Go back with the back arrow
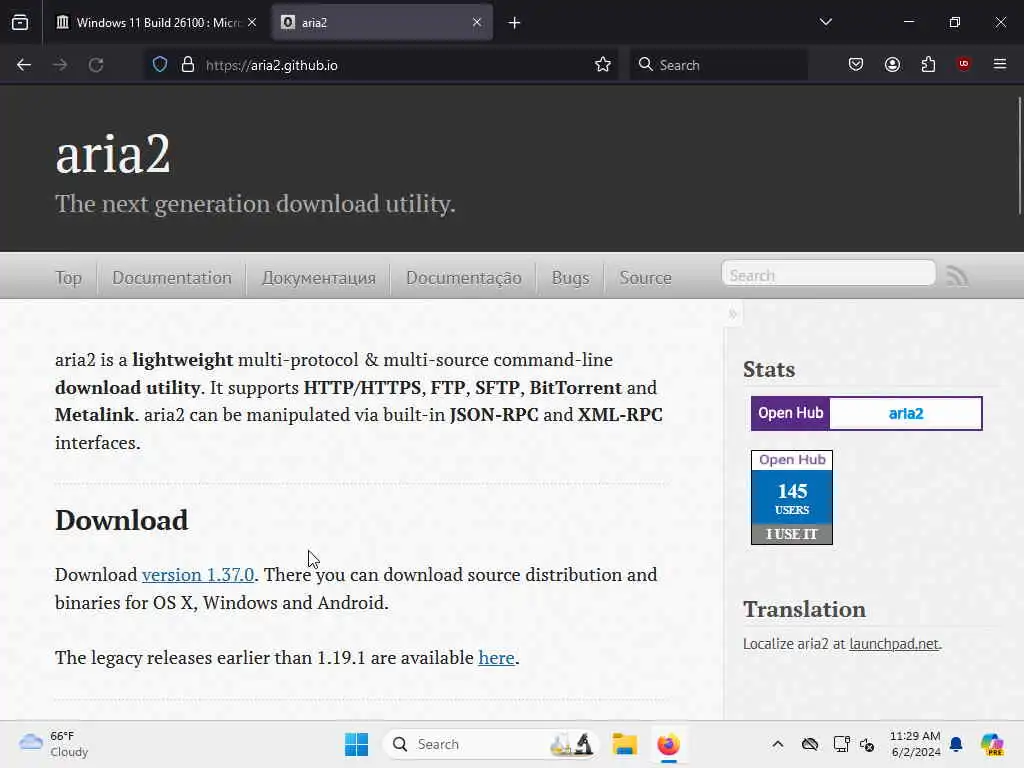1024x768 pixels. pos(24,65)
